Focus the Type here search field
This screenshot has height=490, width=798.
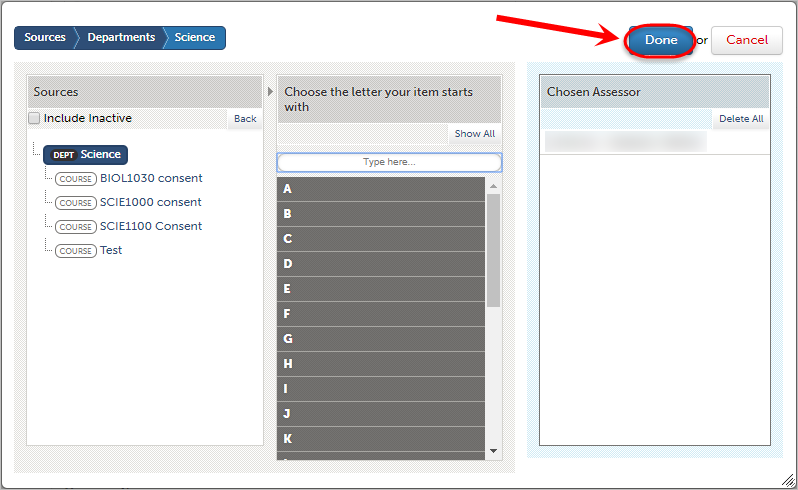(389, 162)
